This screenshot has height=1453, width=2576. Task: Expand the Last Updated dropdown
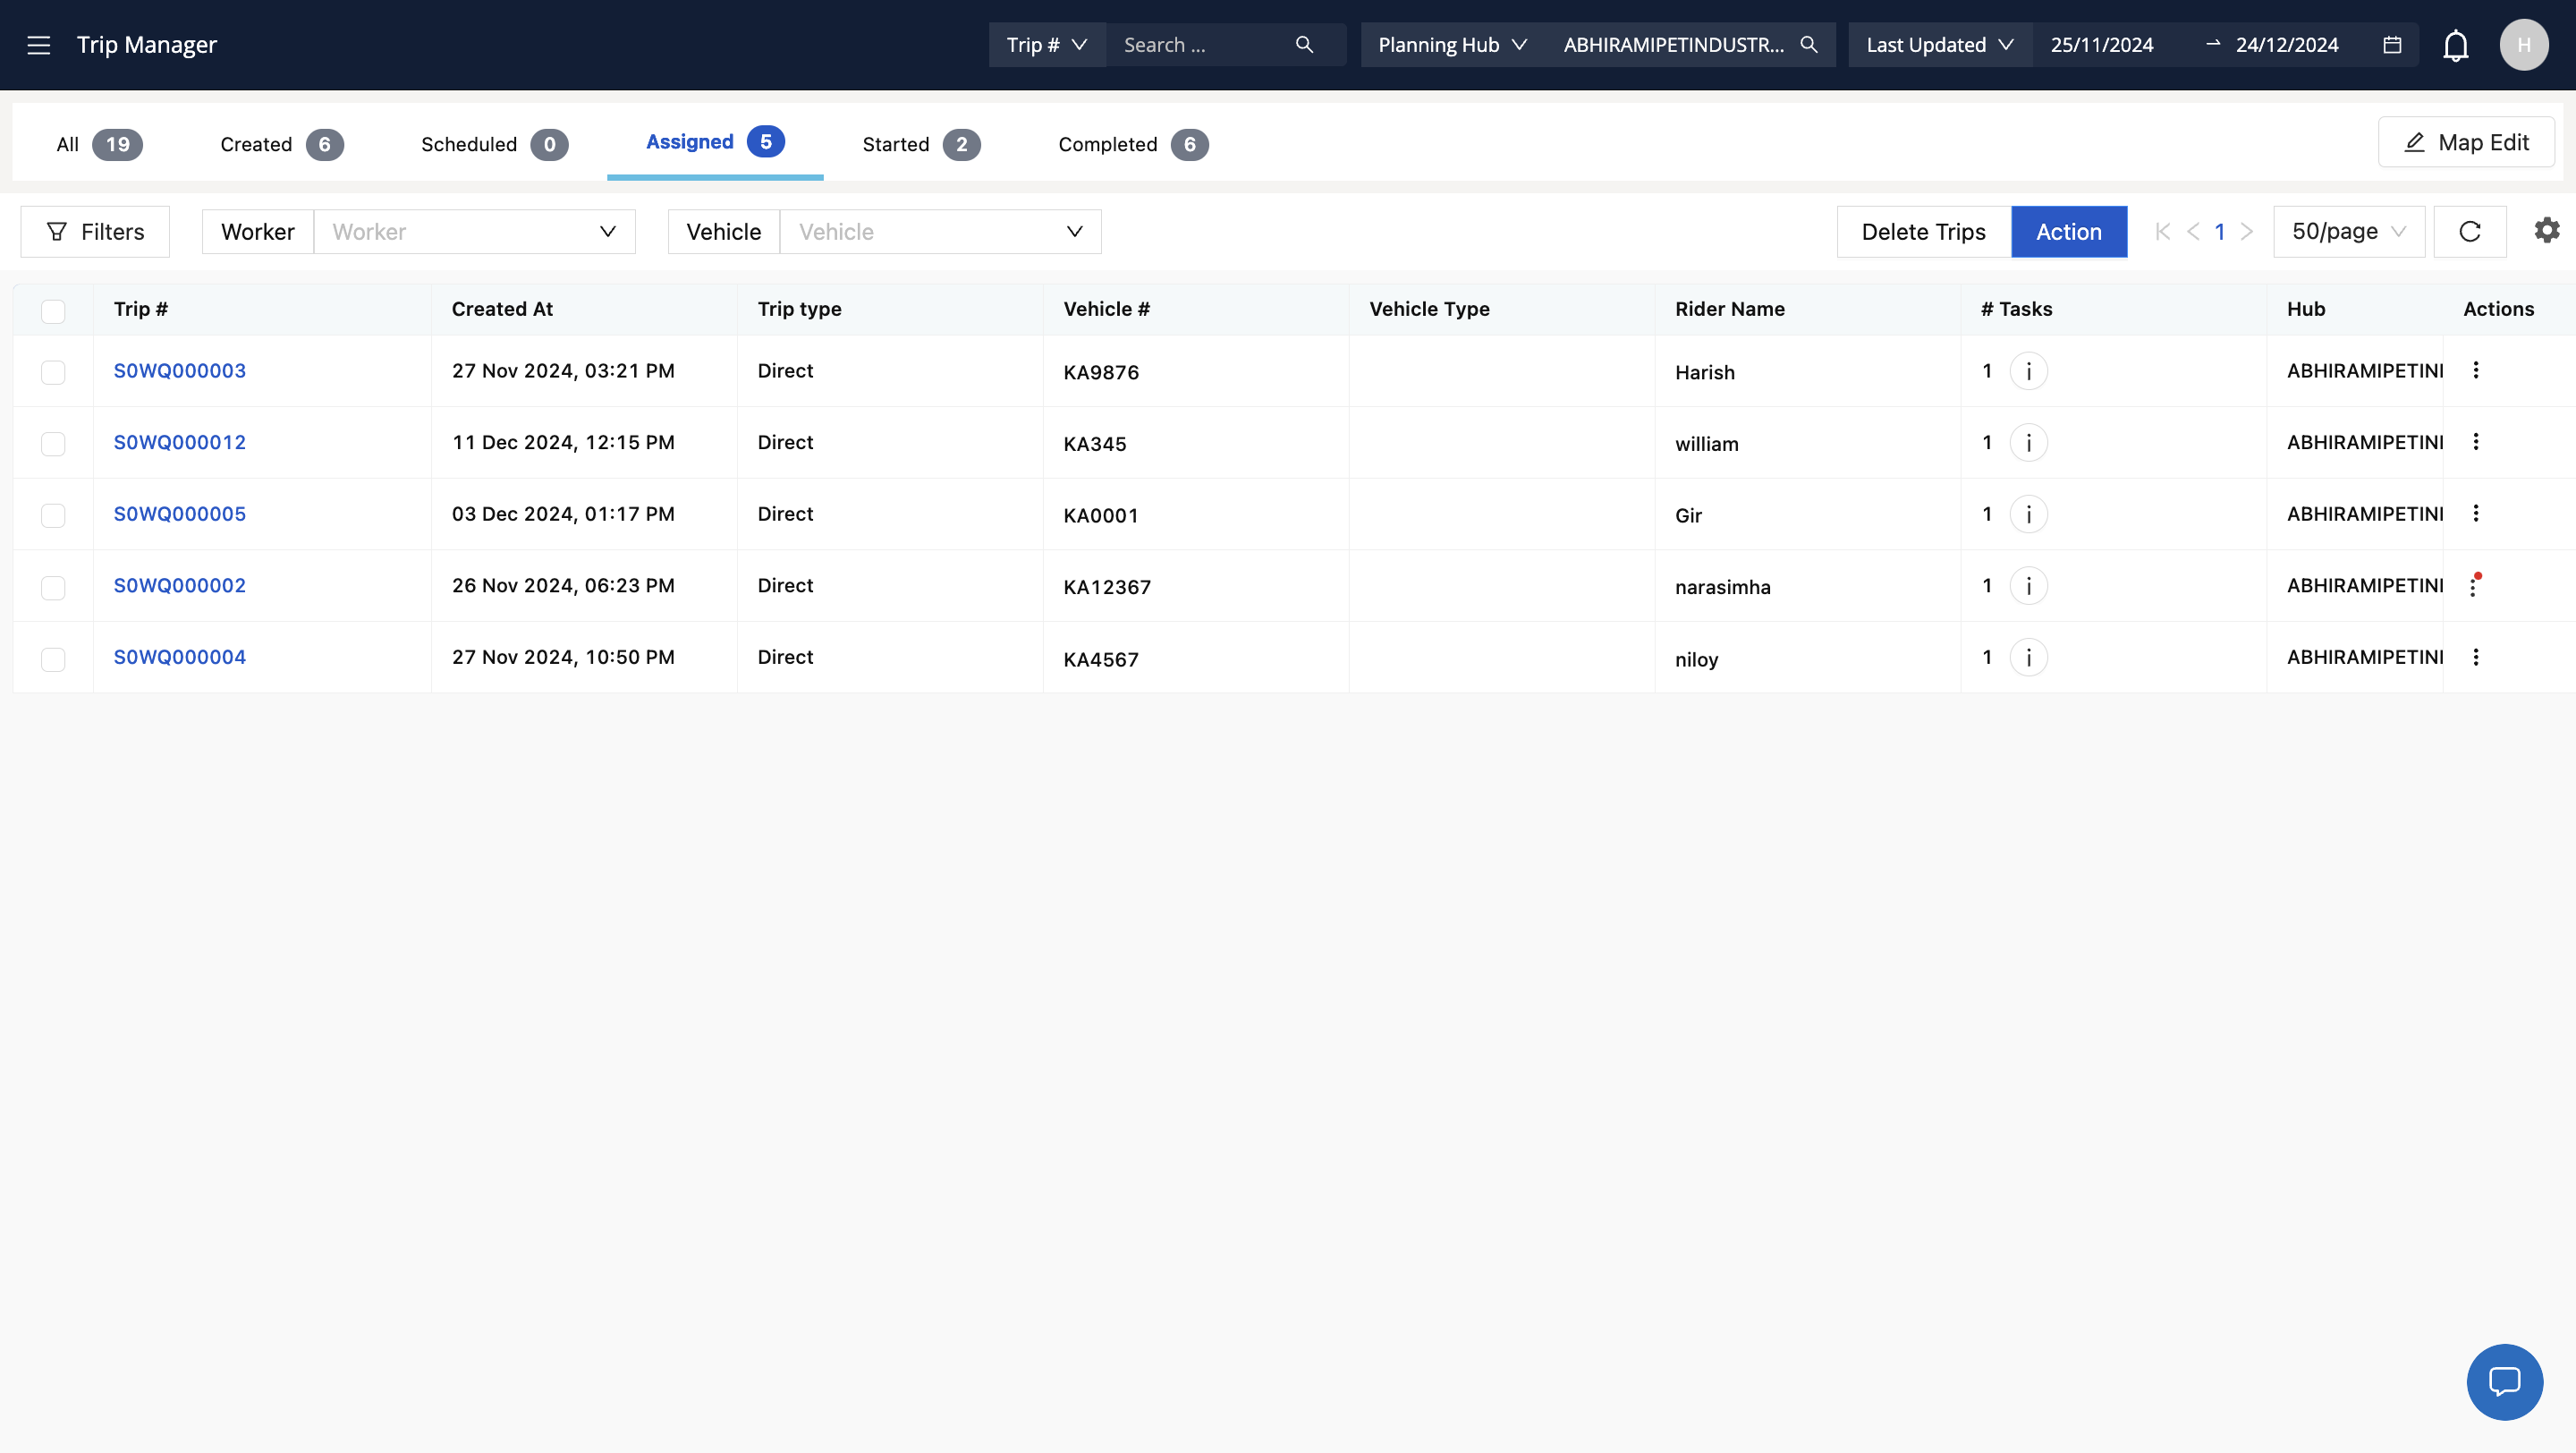[x=1940, y=45]
